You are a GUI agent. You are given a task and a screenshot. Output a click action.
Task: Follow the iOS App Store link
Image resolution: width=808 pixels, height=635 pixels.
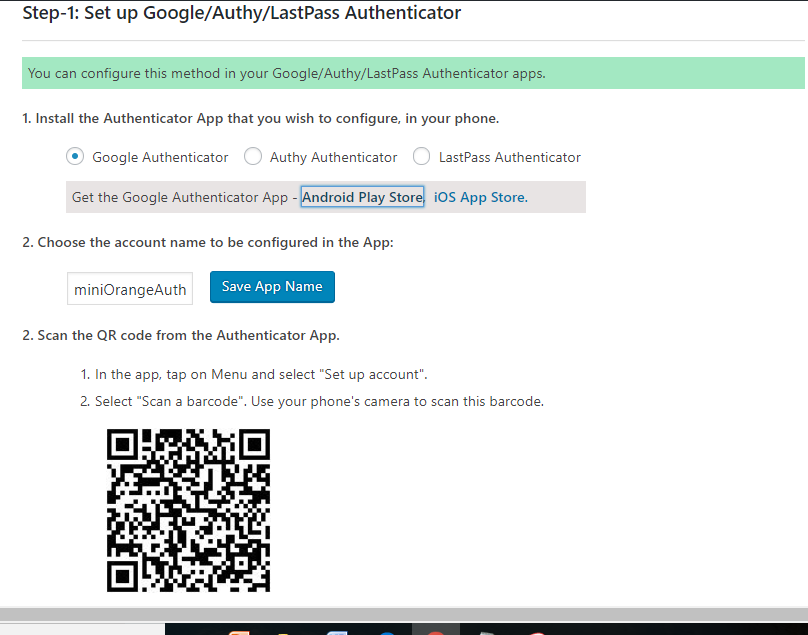point(481,197)
